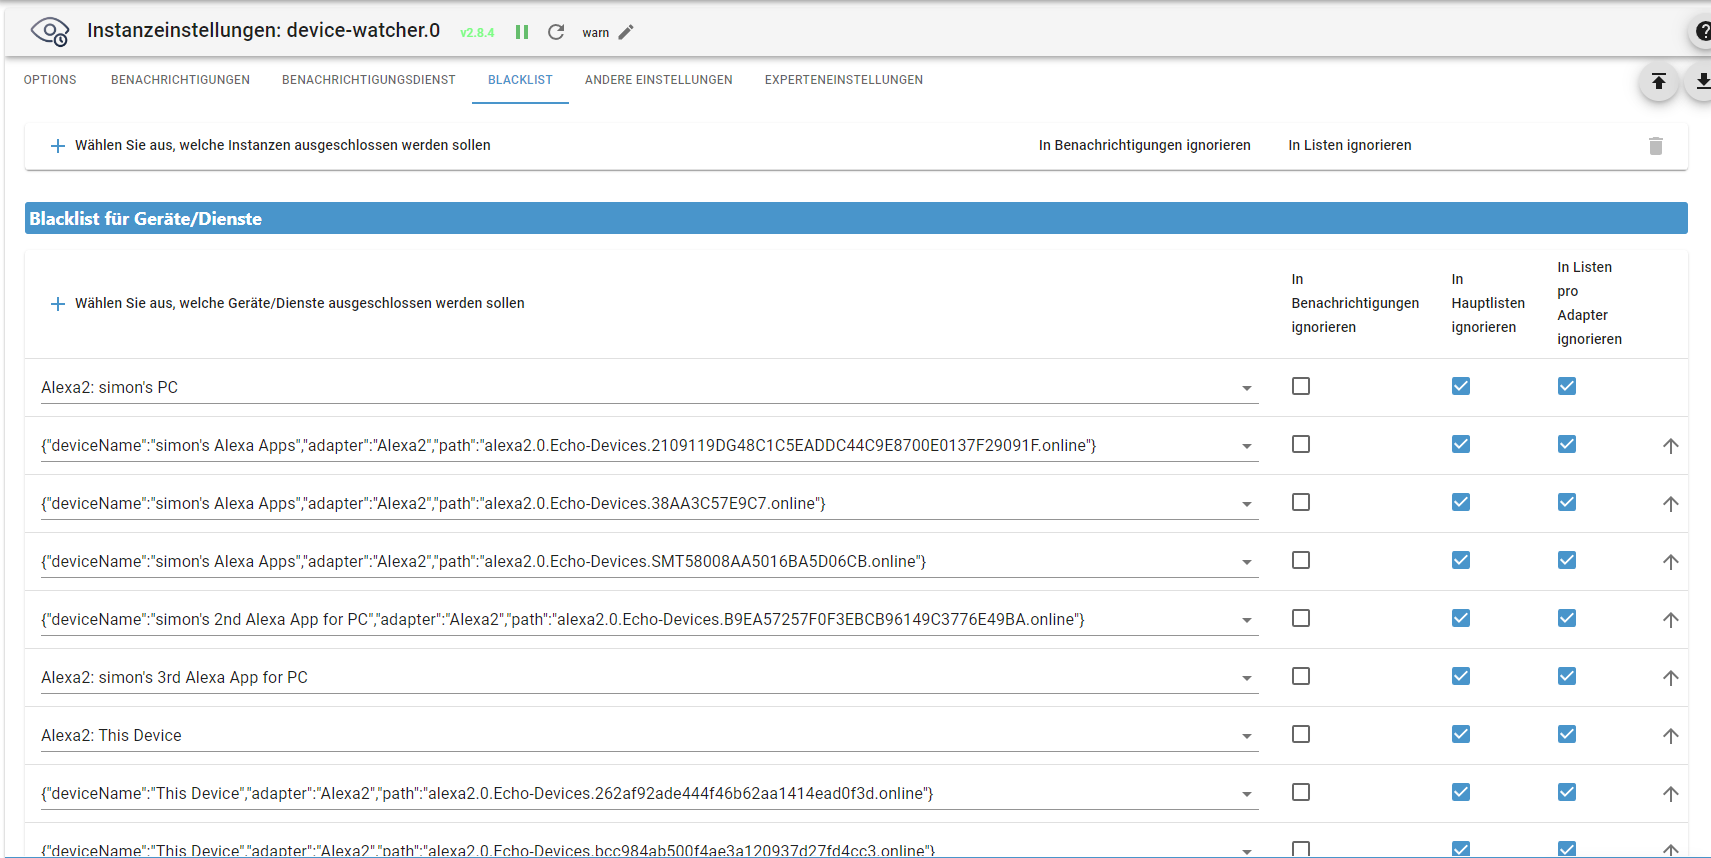This screenshot has width=1711, height=858.
Task: Click the 'warn' log level label
Action: (x=595, y=33)
